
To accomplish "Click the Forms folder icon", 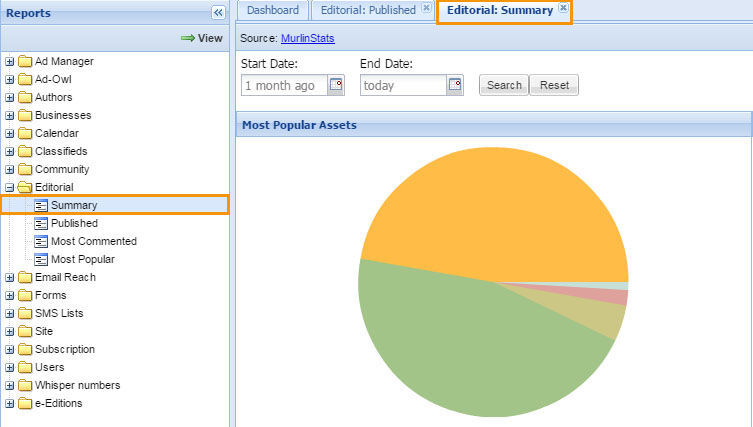I will coord(25,295).
